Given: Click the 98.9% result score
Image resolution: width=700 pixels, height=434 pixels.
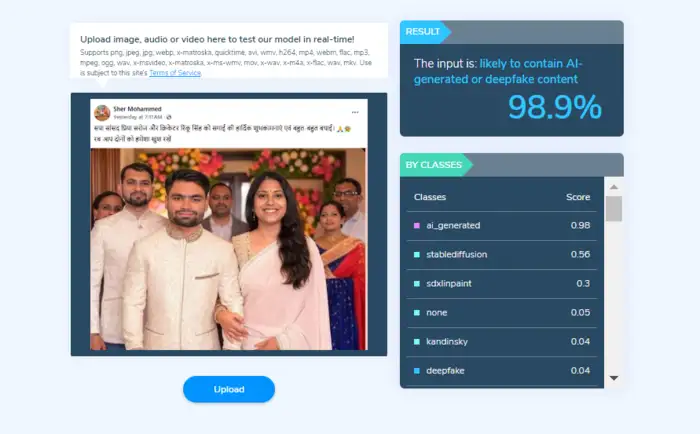Looking at the screenshot, I should click(555, 107).
